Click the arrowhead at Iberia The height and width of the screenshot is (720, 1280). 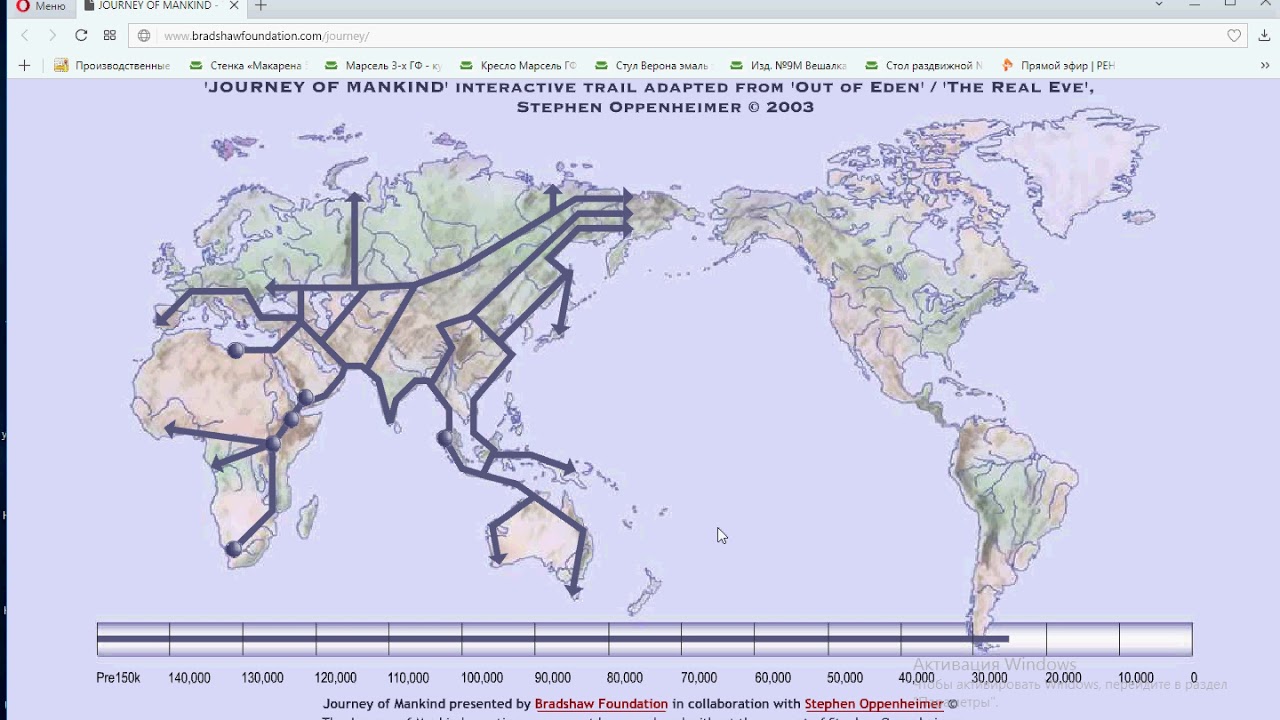[x=160, y=319]
